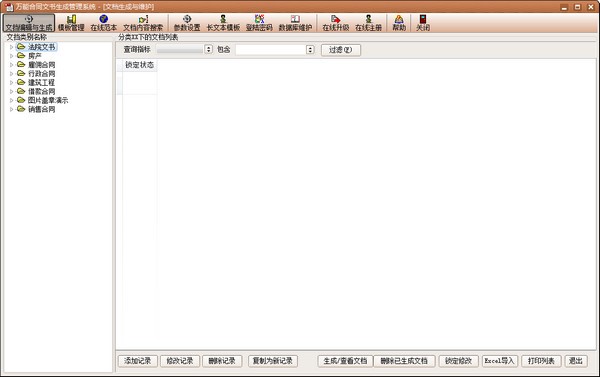Select 图片盖章演示 category in tree
The height and width of the screenshot is (377, 600).
(48, 100)
